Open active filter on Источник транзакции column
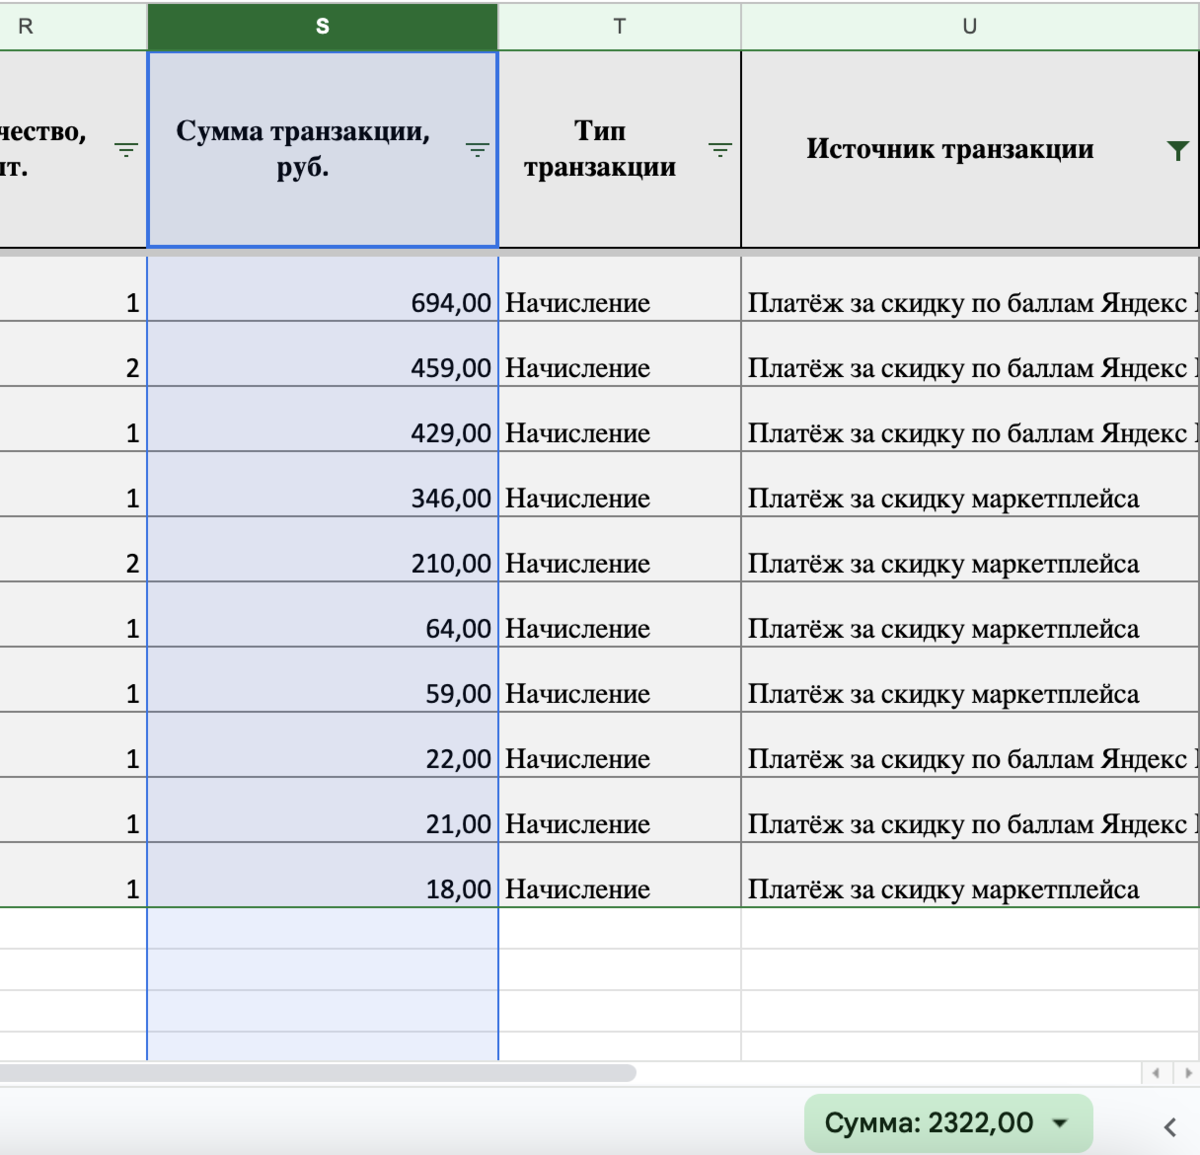 [x=1178, y=150]
